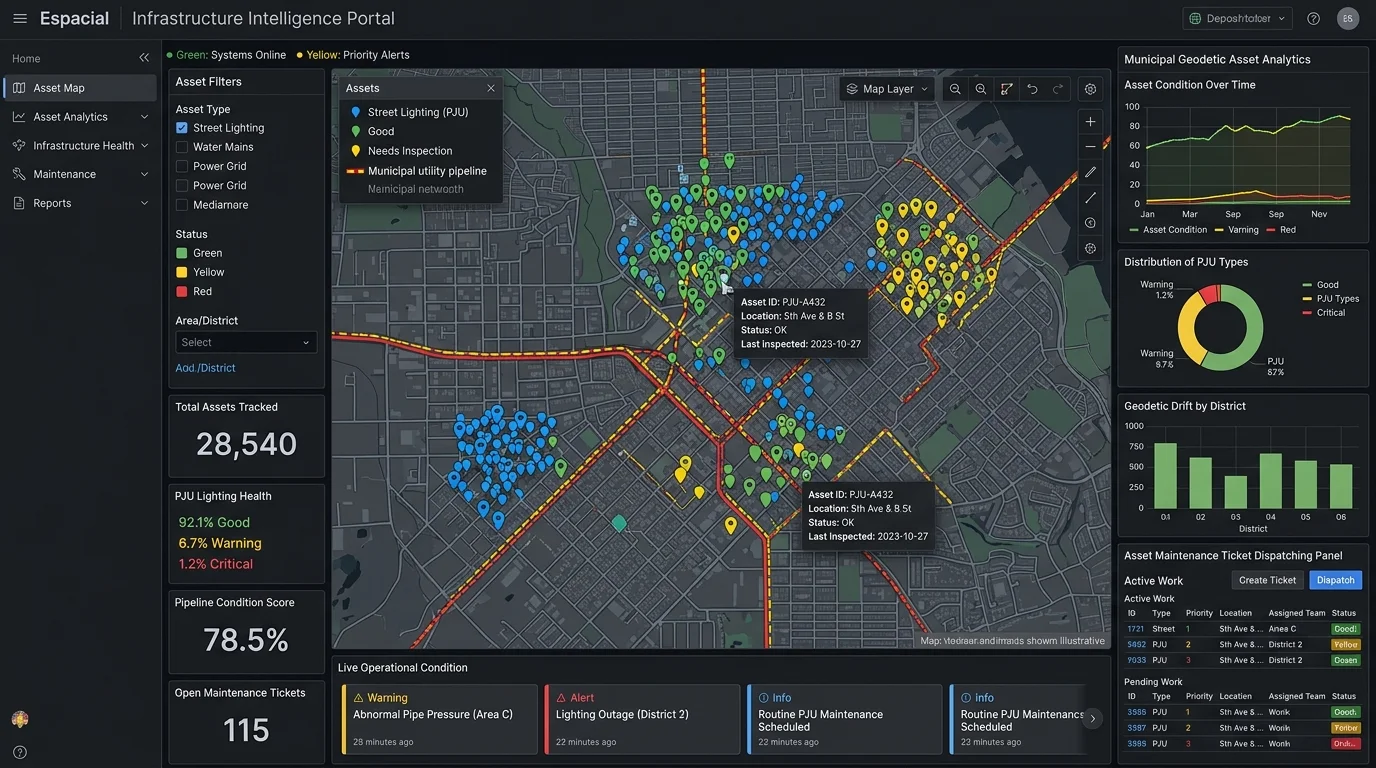The width and height of the screenshot is (1376, 768).
Task: Check the Water Mains asset type
Action: point(182,147)
